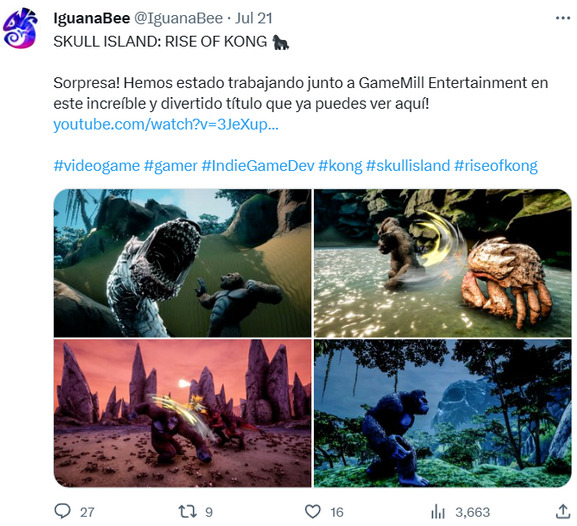Like the tweet with the heart icon
The height and width of the screenshot is (526, 577).
[x=313, y=512]
